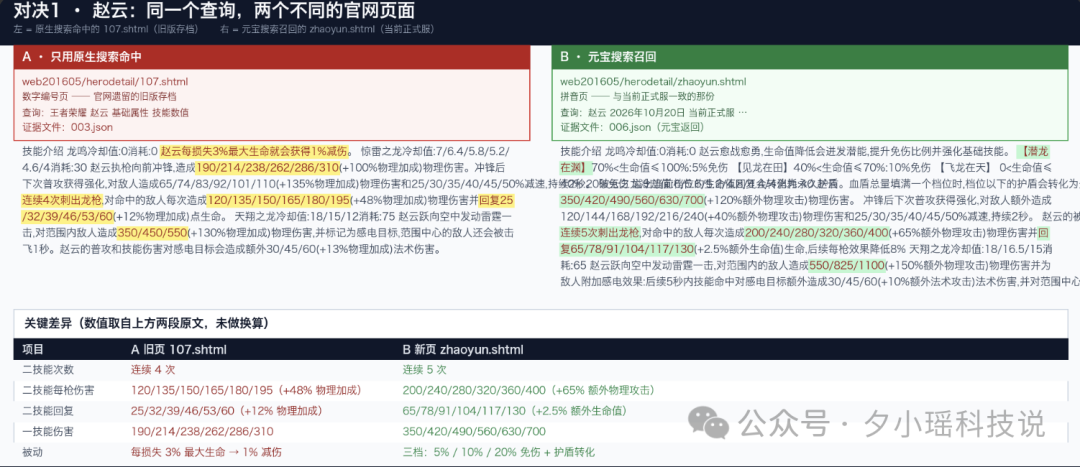Select the green header 'B · 元宝搜索召回'
Viewport: 1080px width, 467px height.
pos(811,57)
